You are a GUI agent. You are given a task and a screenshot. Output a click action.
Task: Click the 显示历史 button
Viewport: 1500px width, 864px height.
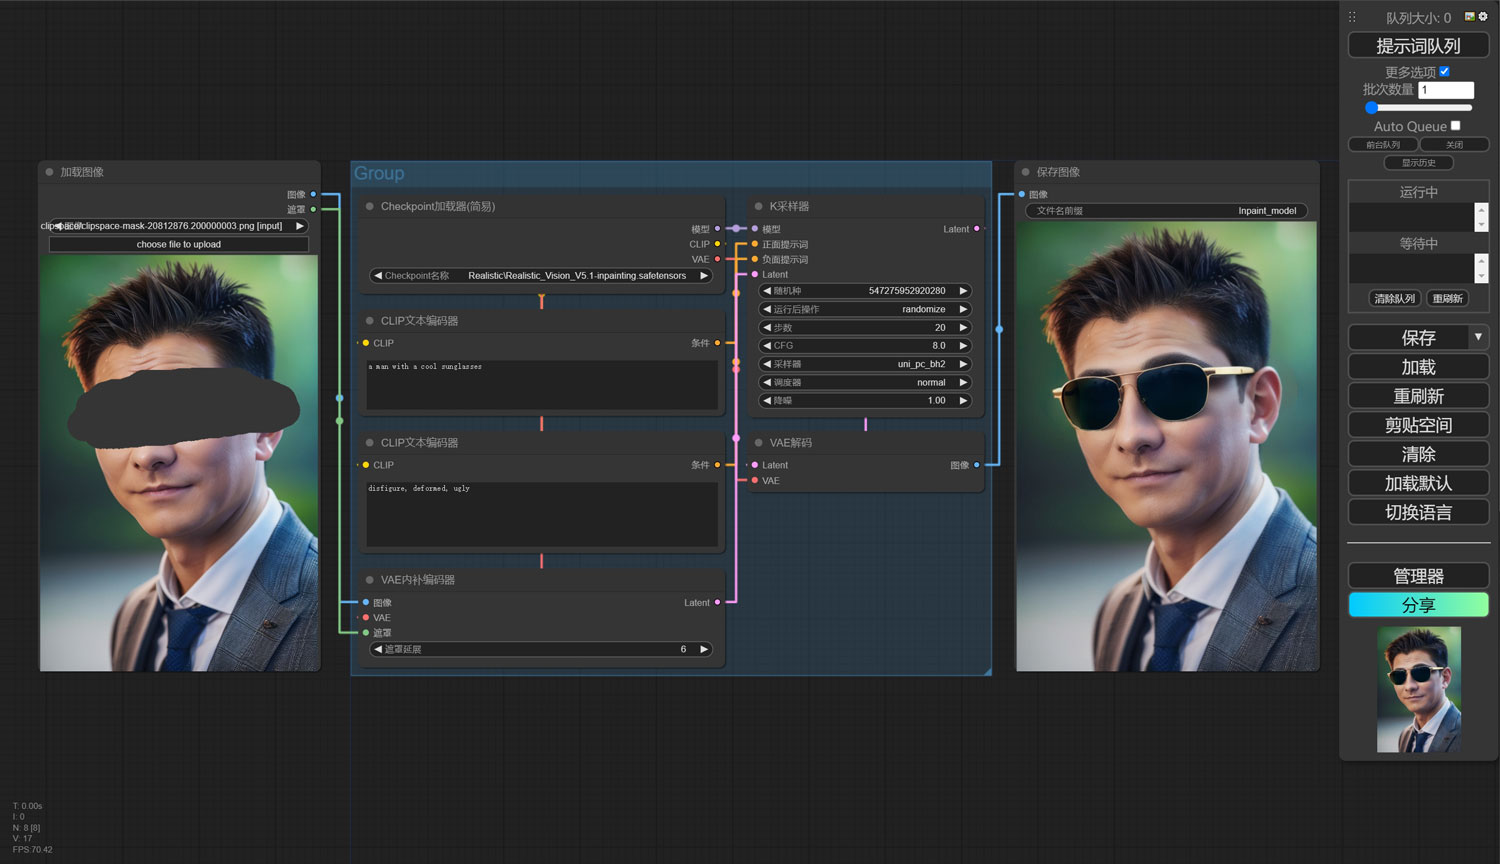tap(1418, 163)
